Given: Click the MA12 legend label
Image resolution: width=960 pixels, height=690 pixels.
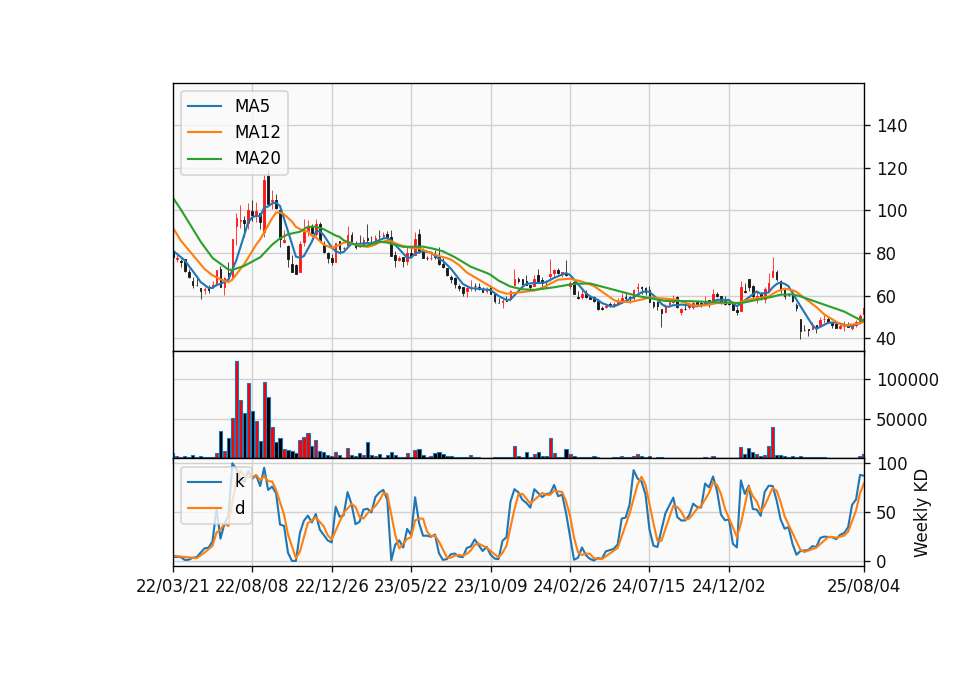Looking at the screenshot, I should pos(257,132).
